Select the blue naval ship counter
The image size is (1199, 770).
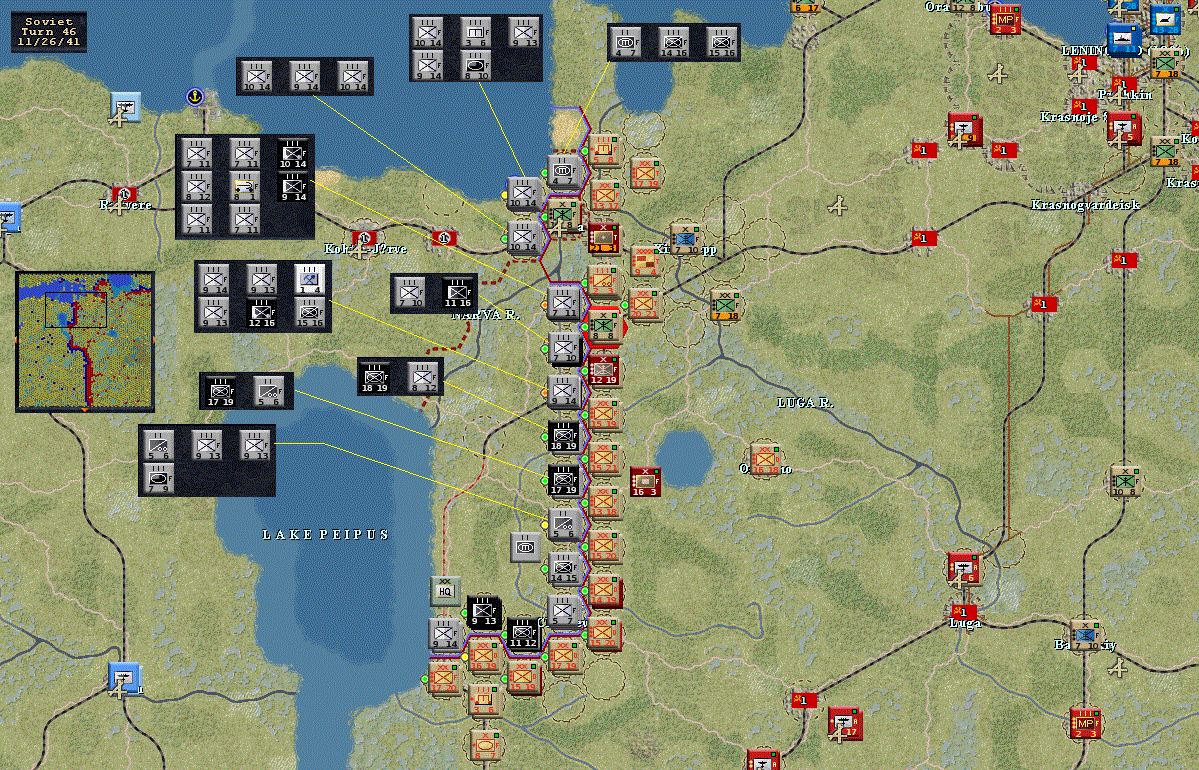(x=1124, y=40)
